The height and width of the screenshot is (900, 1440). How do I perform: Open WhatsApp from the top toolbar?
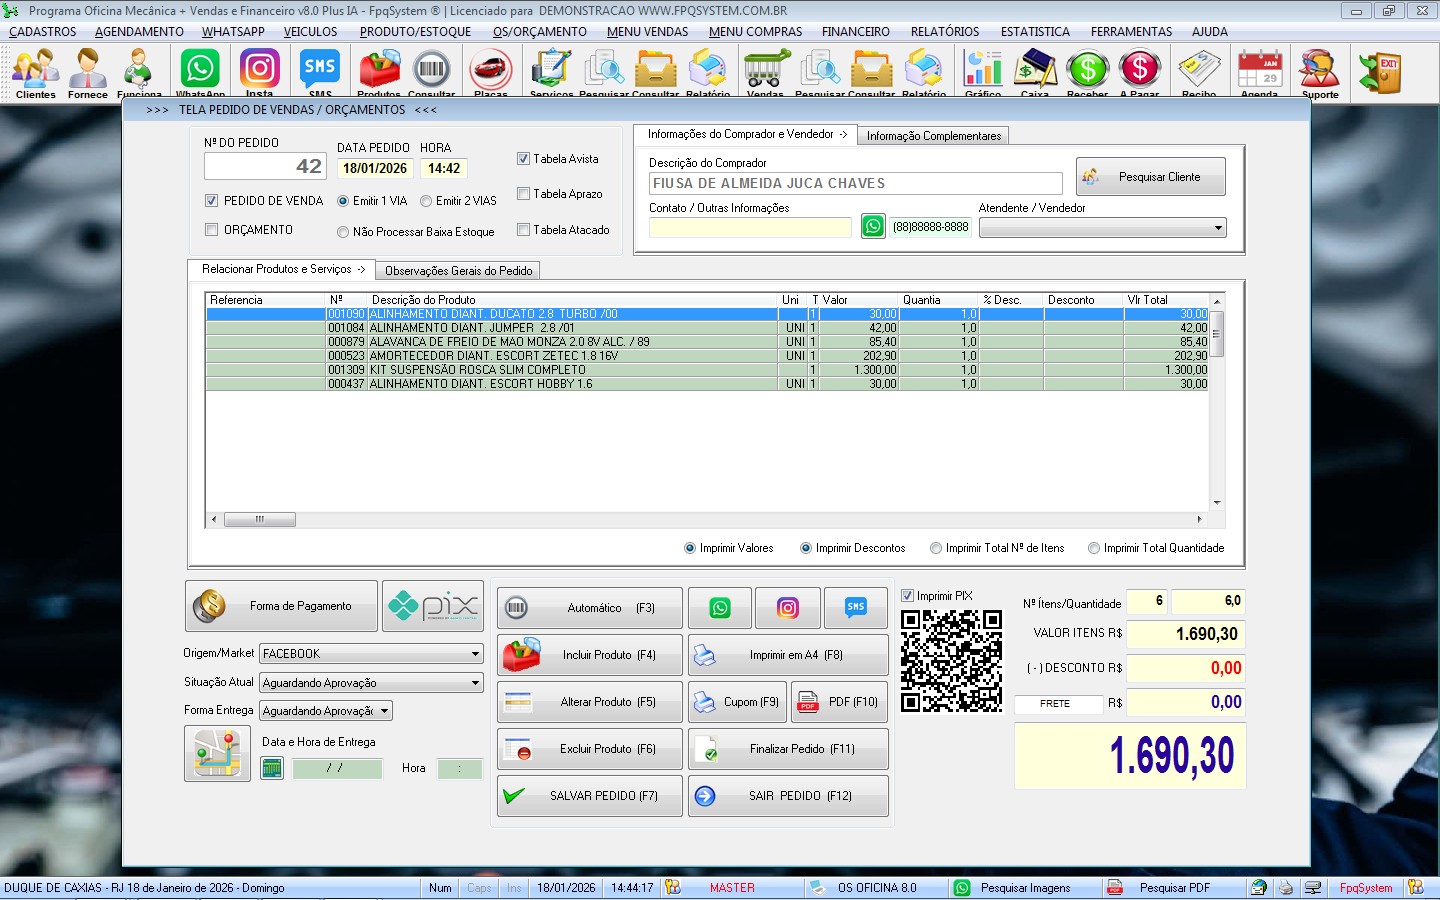[x=200, y=72]
